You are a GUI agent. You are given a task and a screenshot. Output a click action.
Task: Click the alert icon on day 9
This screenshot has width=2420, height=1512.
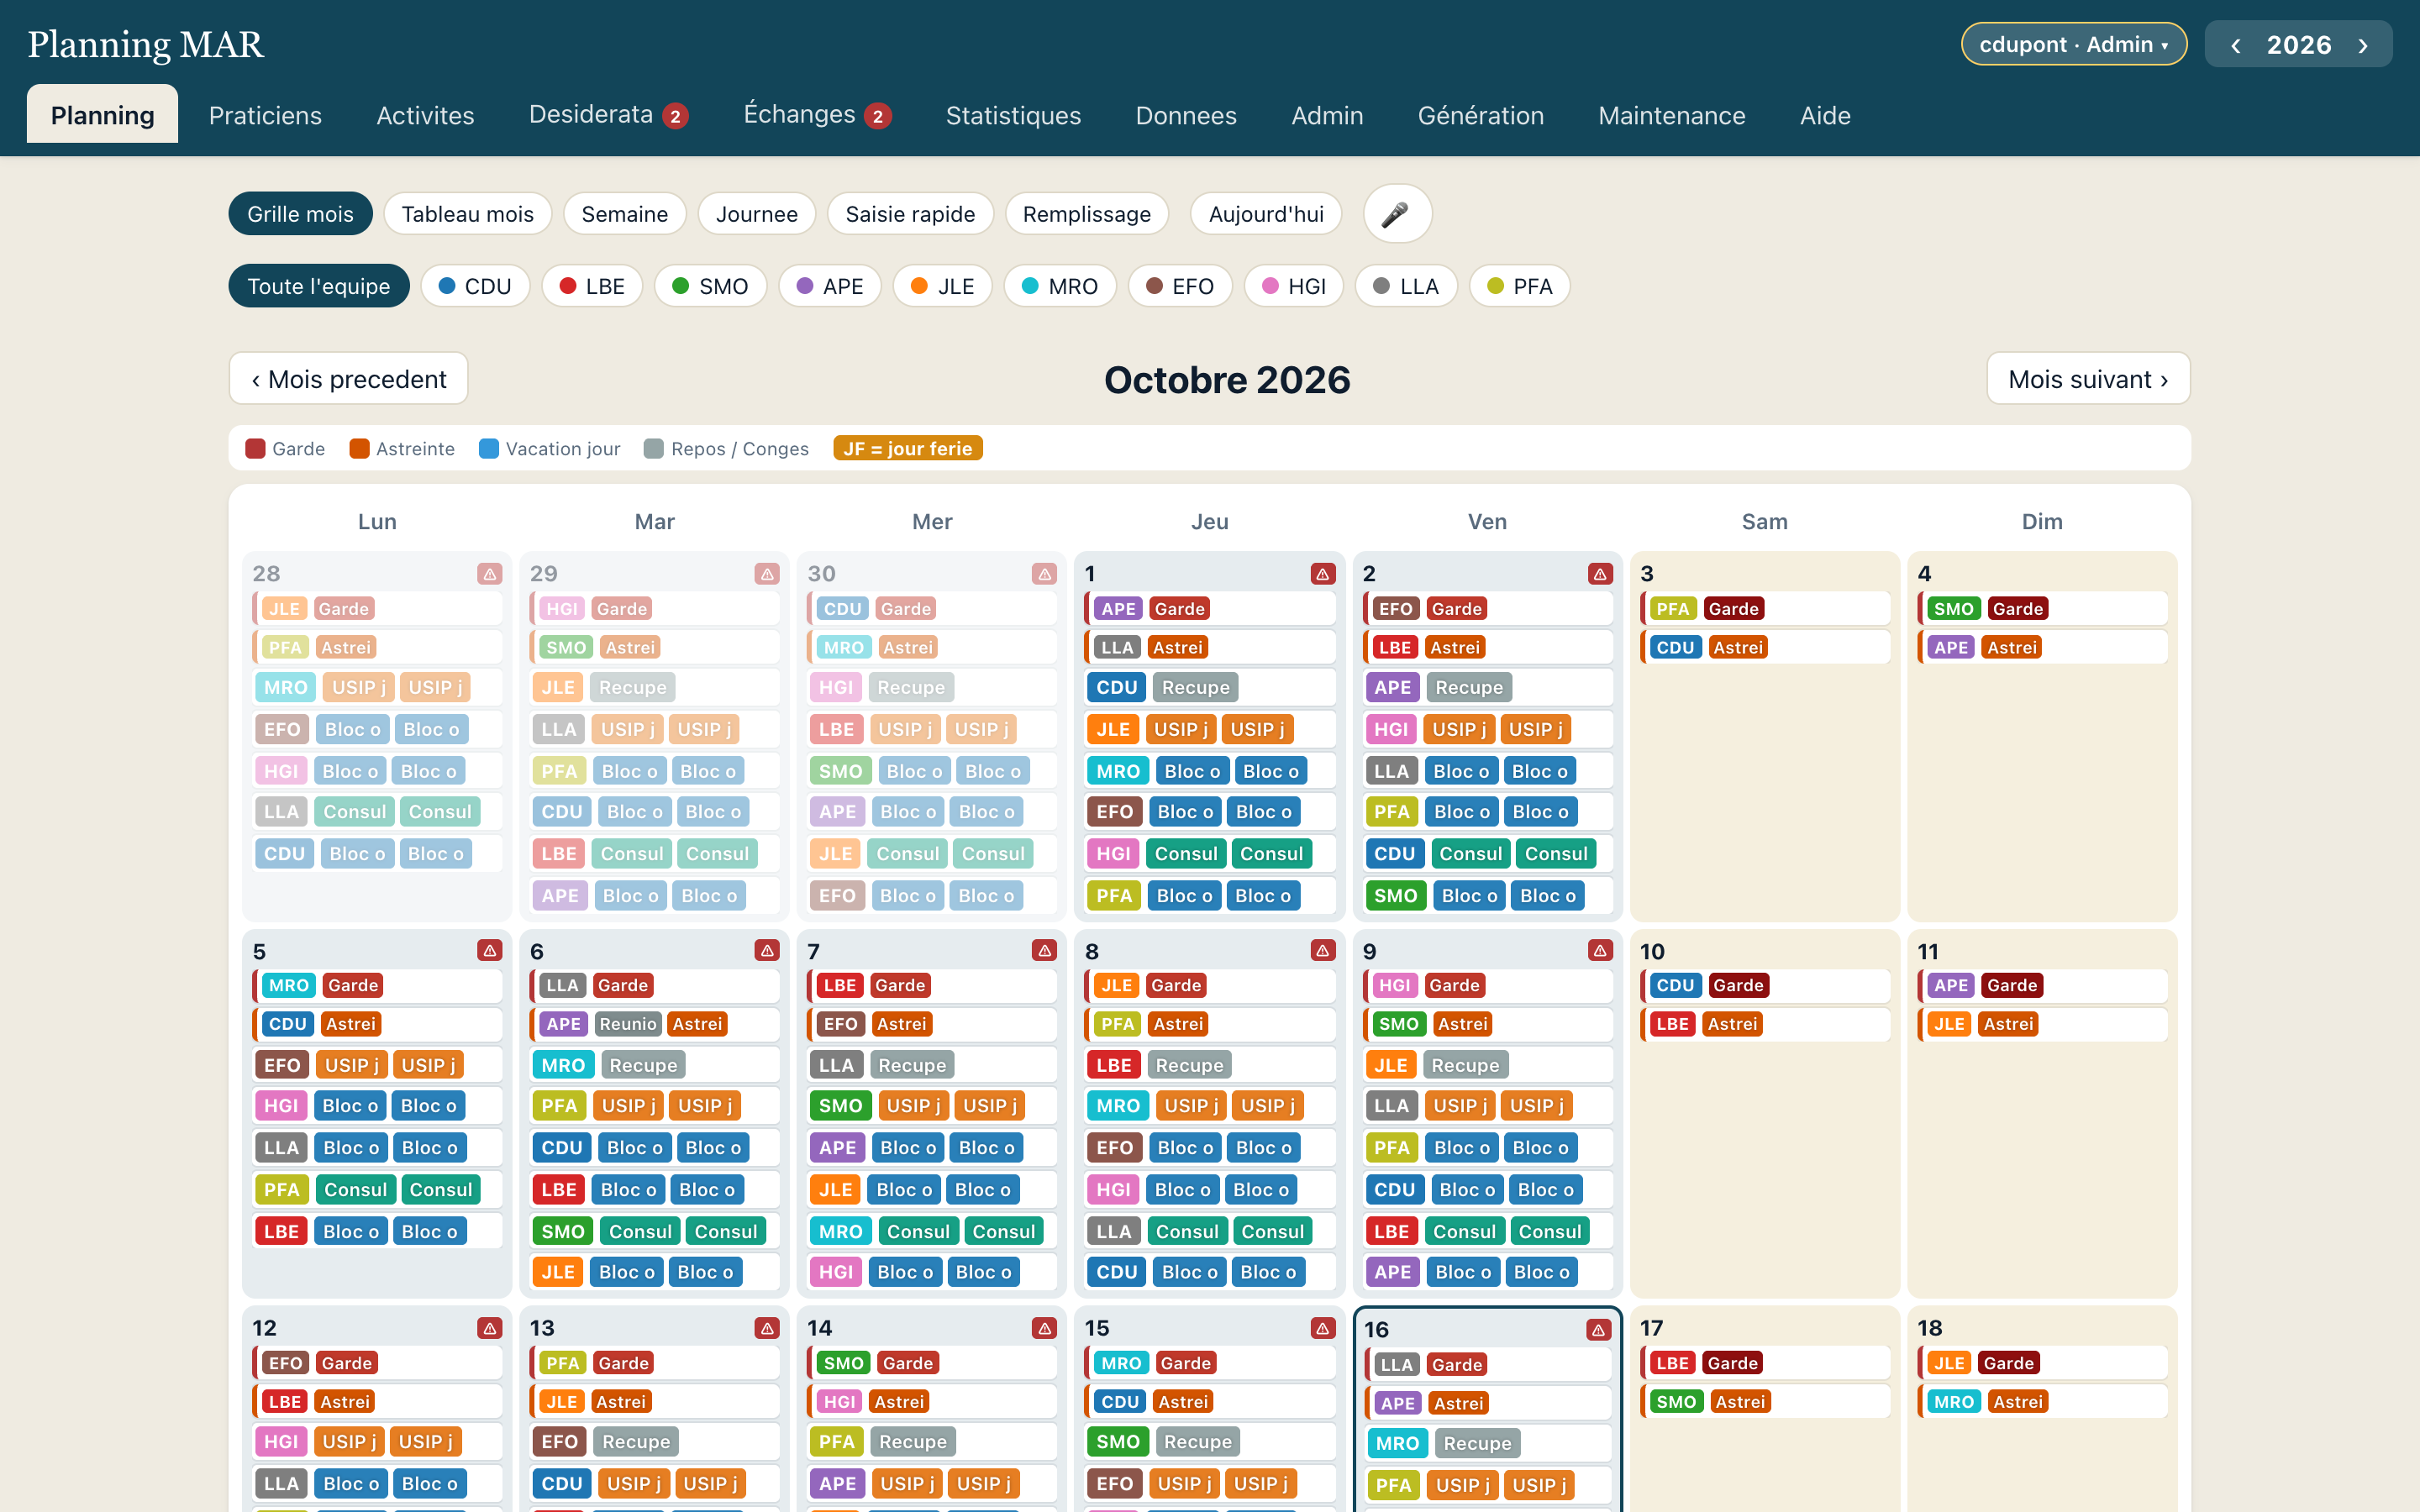(x=1599, y=951)
